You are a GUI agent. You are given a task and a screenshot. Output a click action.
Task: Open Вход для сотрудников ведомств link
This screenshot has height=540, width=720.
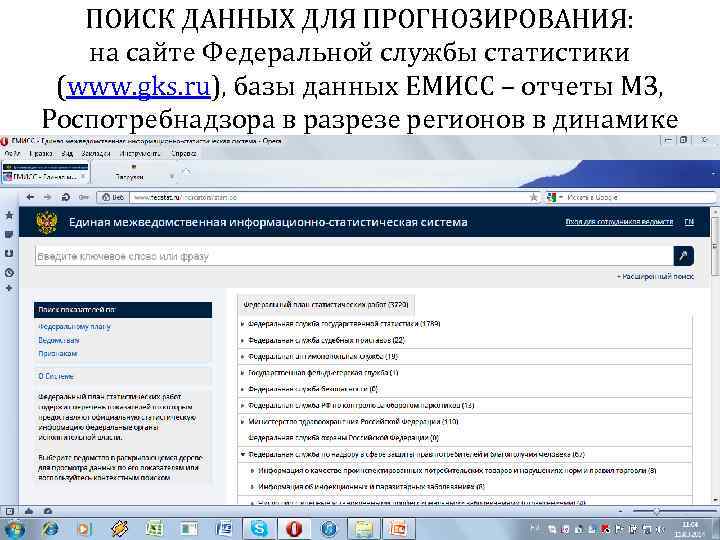point(619,222)
